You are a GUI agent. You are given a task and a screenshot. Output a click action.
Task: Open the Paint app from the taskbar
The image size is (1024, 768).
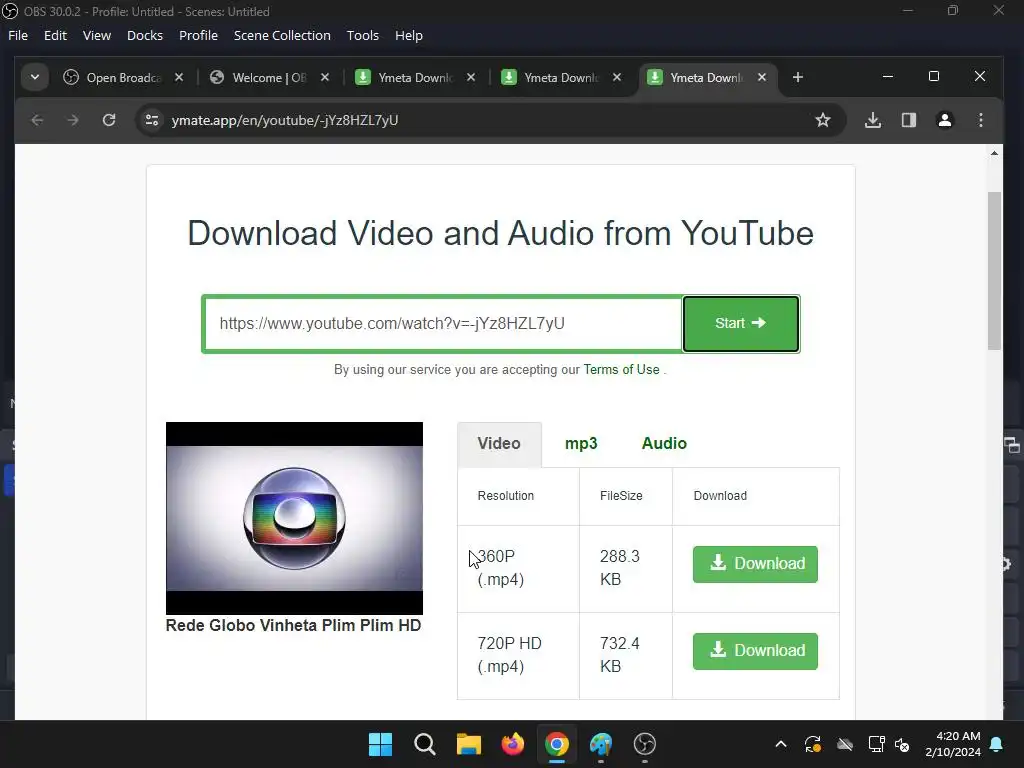(x=601, y=744)
